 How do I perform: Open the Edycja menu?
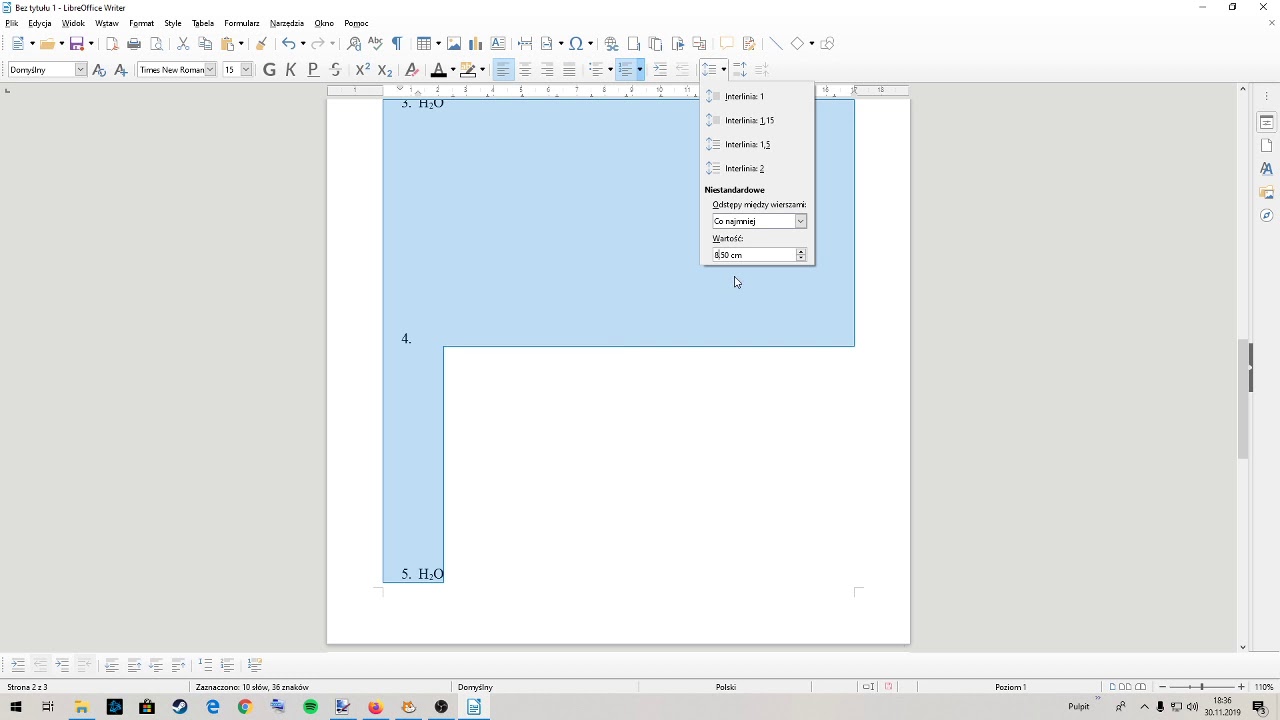tap(40, 23)
